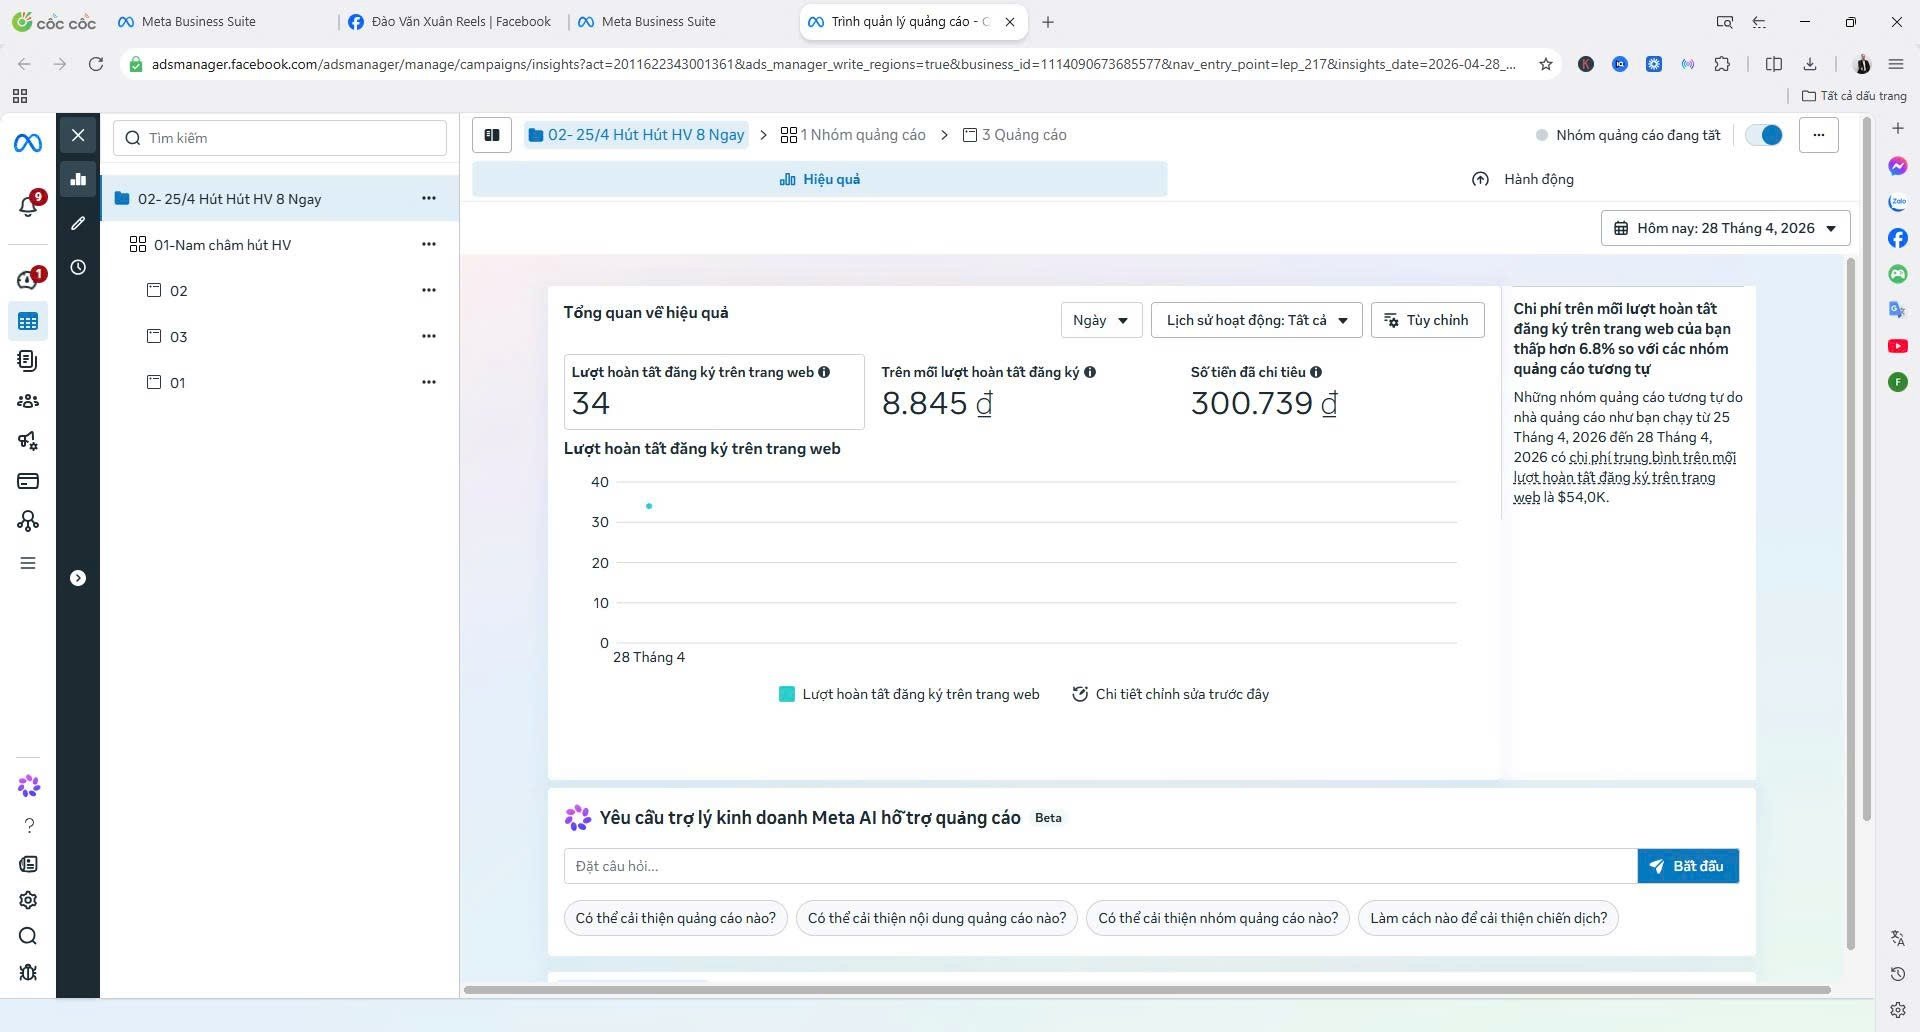
Task: Open the date range Hôm nay dropdown
Action: 1725,228
